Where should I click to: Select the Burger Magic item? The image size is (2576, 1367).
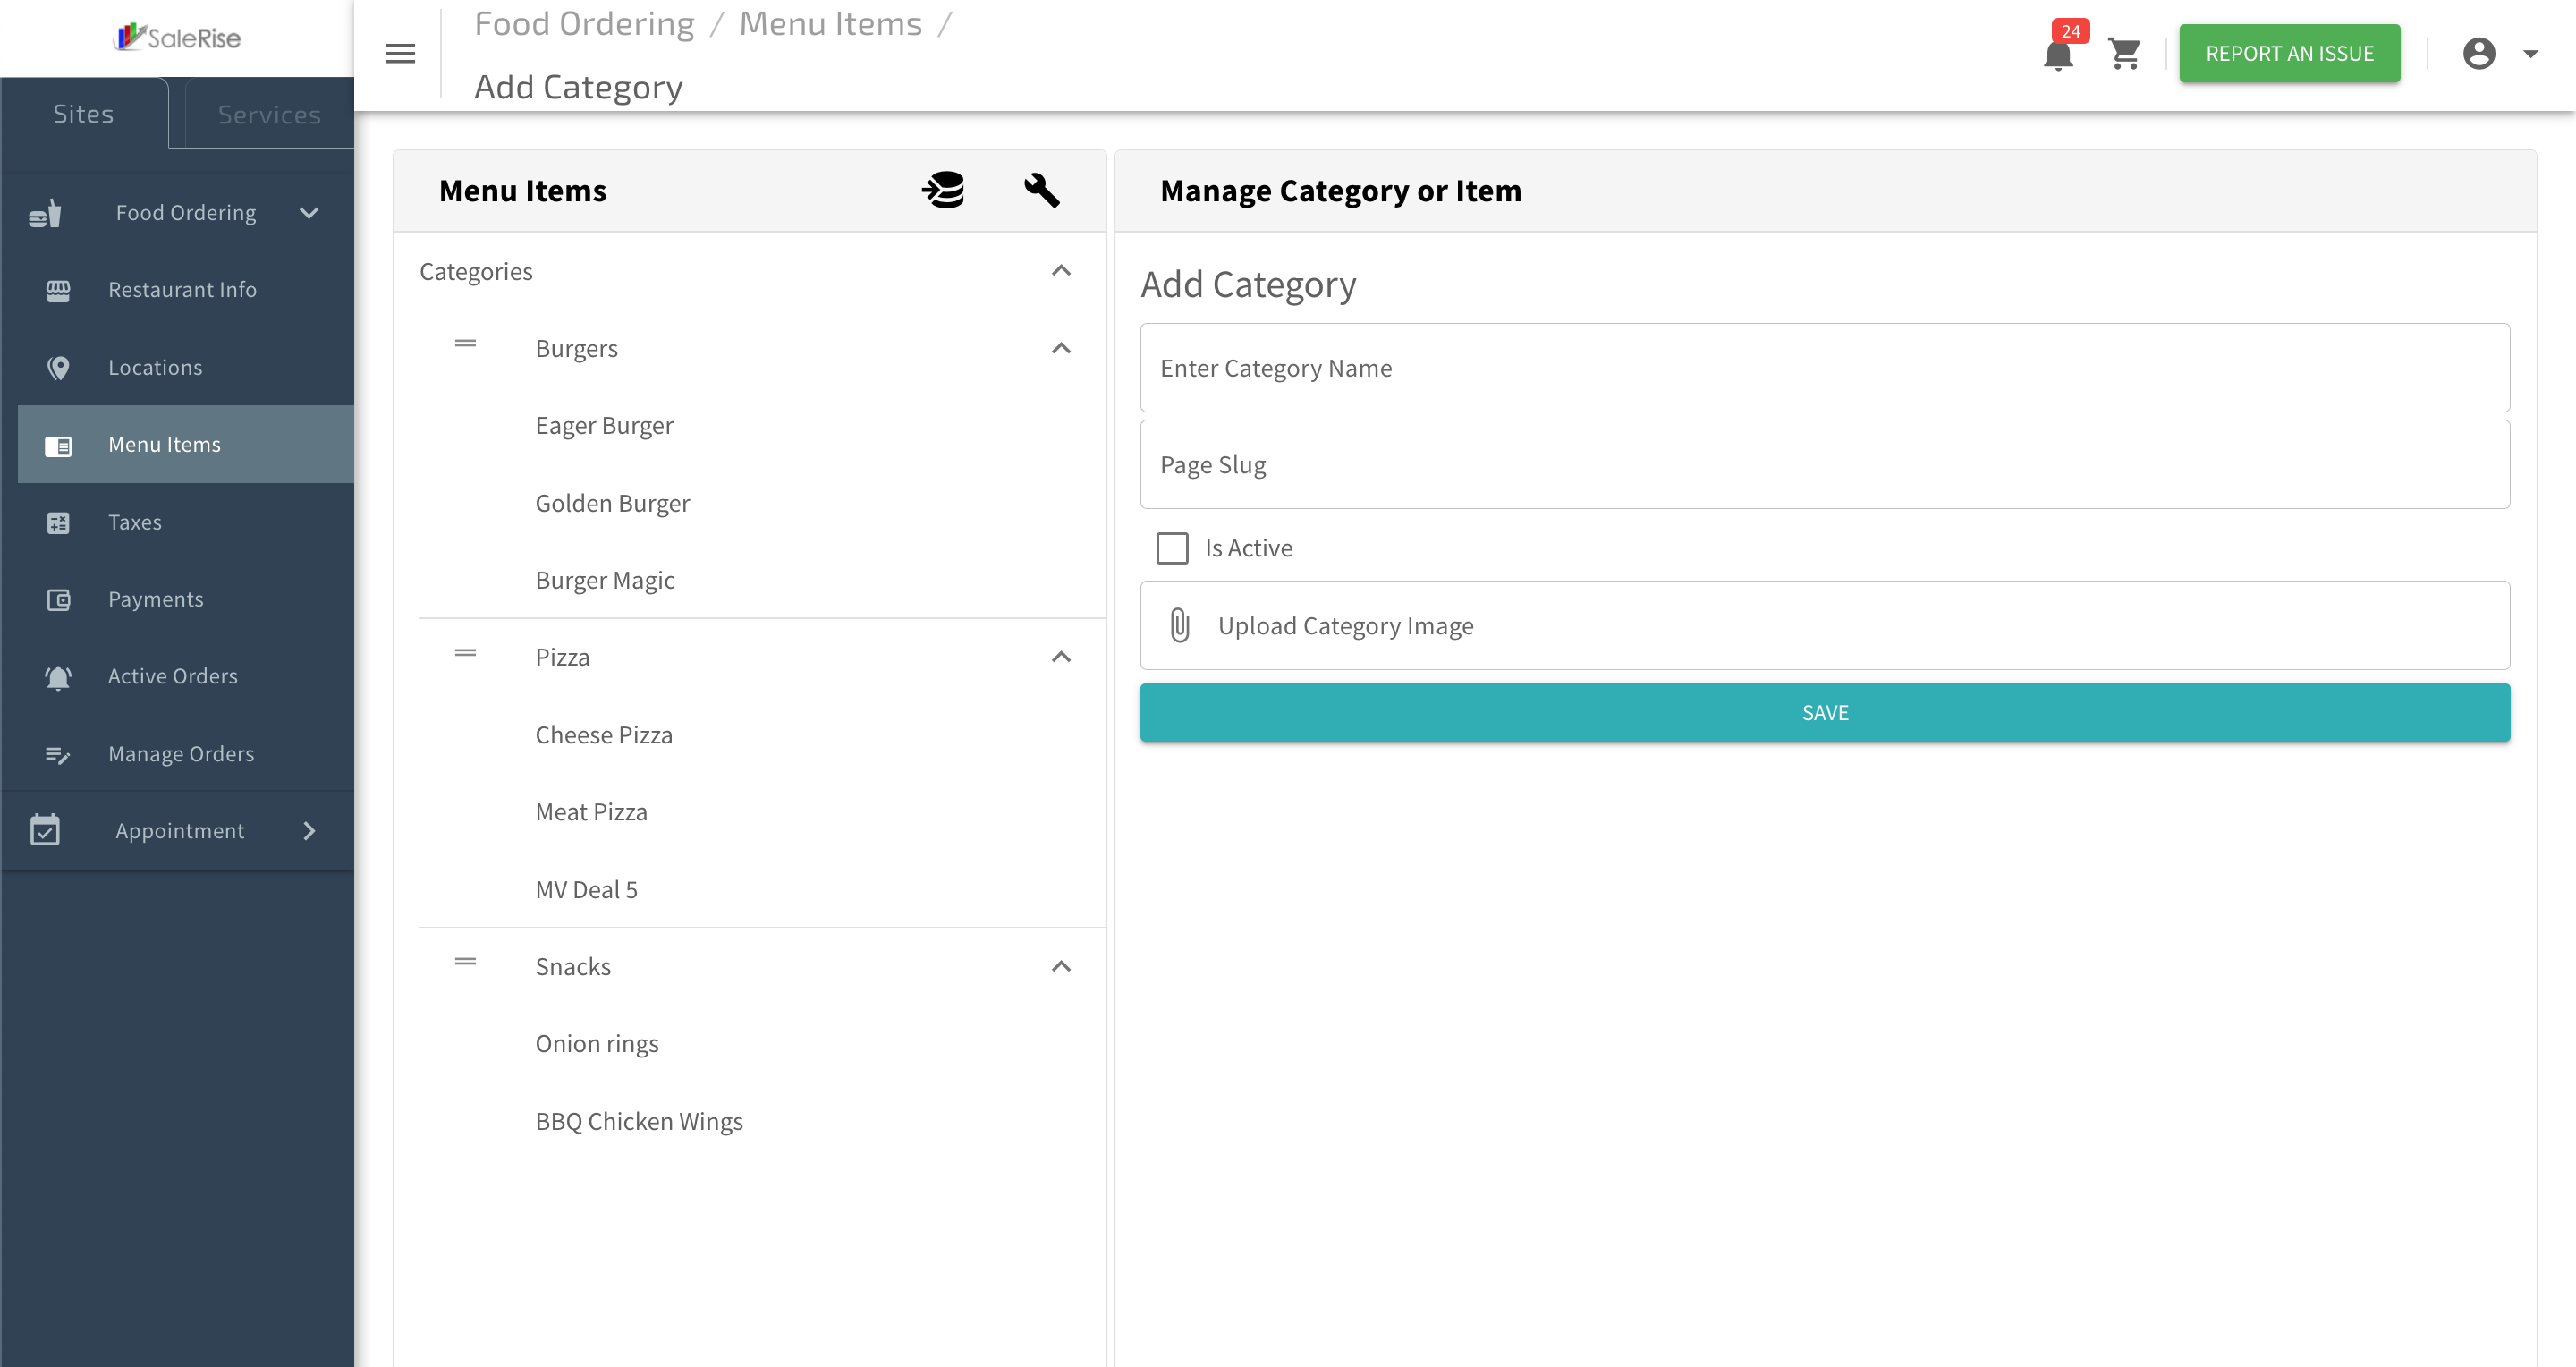point(604,580)
